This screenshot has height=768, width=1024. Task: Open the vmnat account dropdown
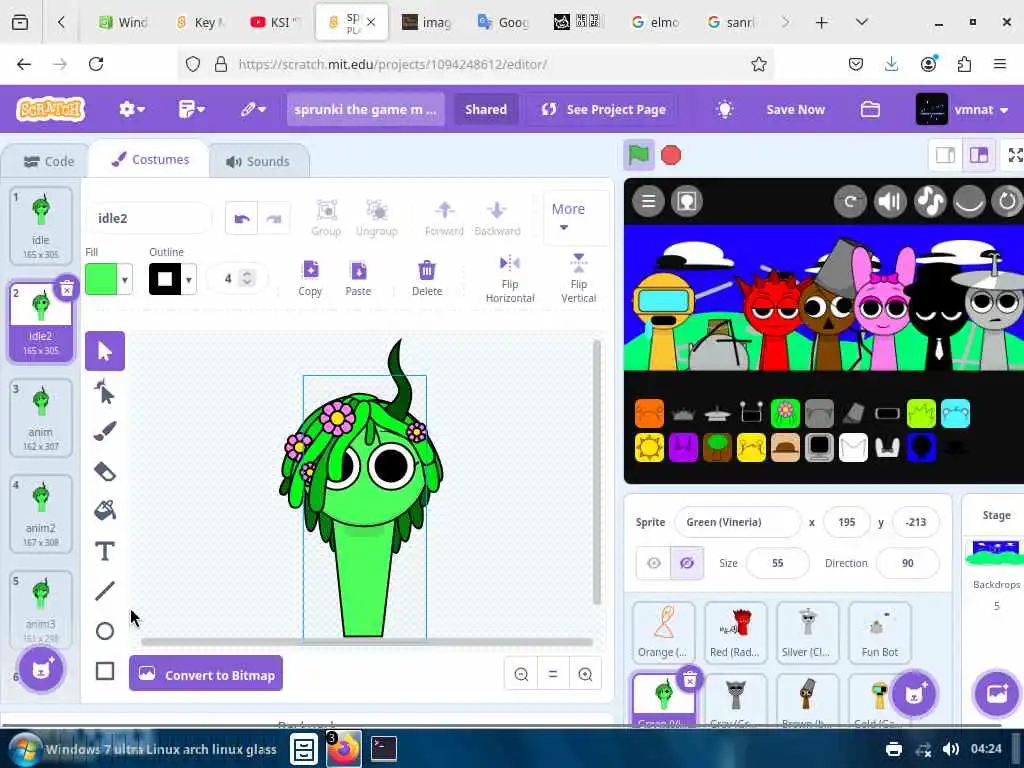[963, 109]
